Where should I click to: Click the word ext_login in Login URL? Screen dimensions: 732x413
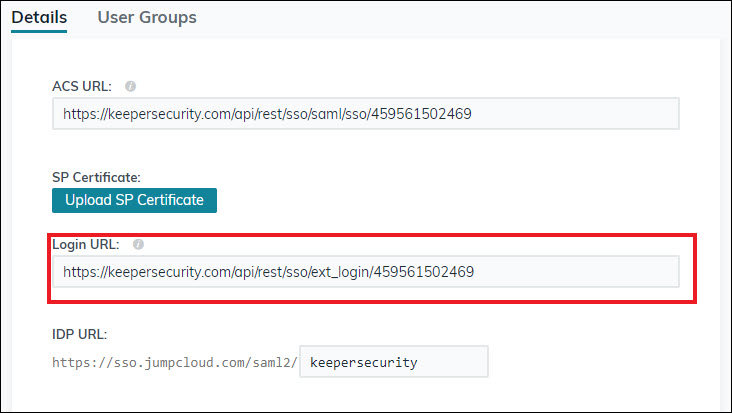click(x=337, y=272)
